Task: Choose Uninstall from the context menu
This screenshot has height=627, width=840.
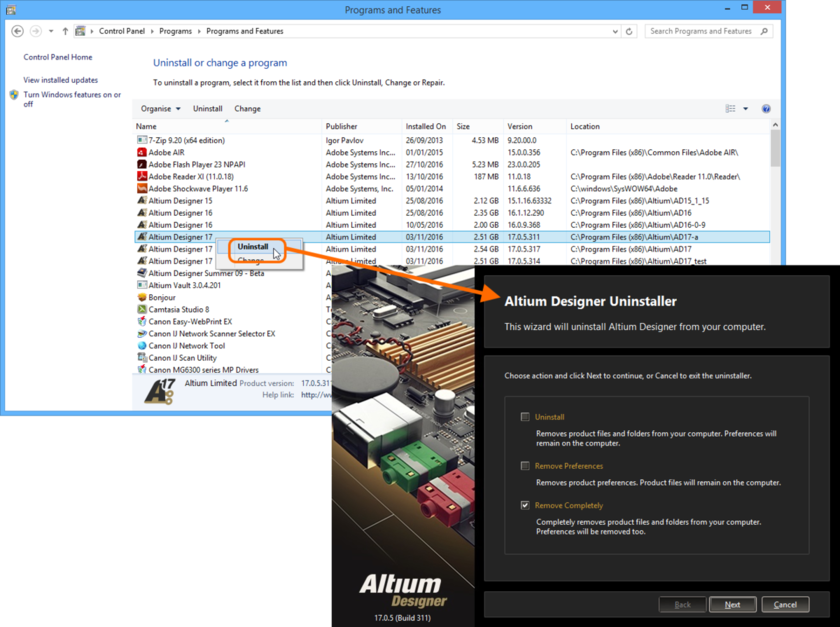Action: click(x=253, y=246)
